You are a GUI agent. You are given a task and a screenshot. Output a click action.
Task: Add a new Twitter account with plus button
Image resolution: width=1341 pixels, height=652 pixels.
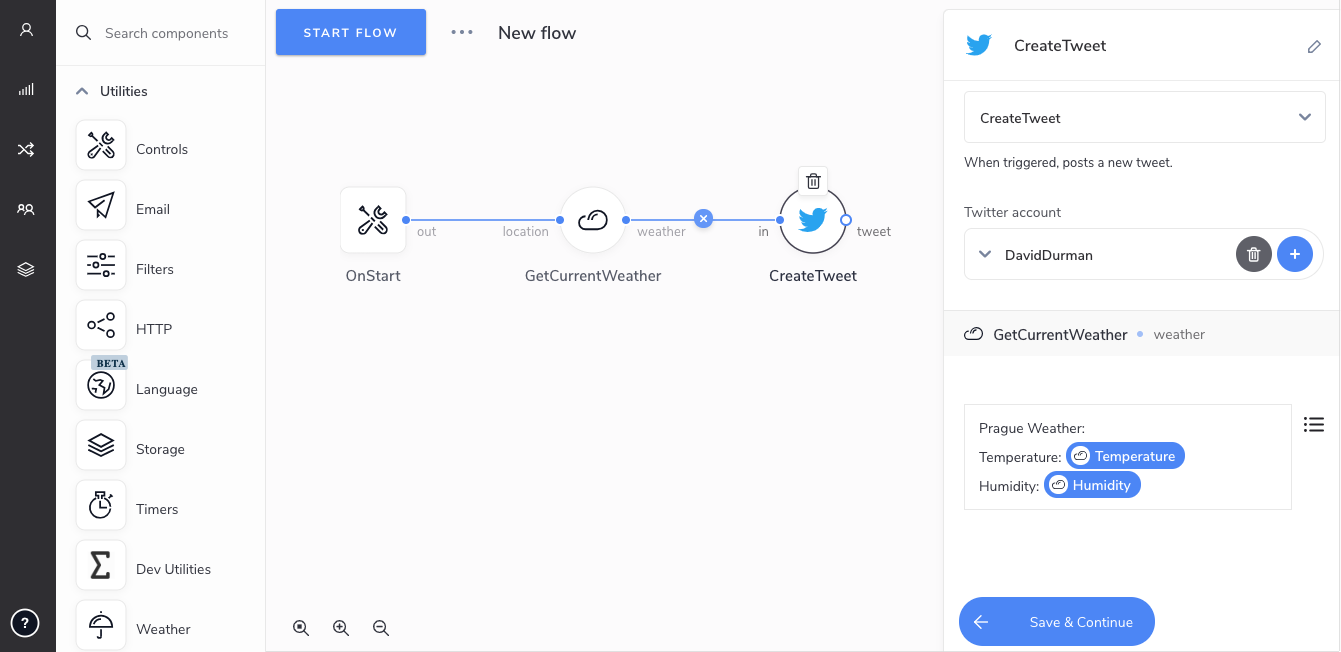coord(1294,254)
